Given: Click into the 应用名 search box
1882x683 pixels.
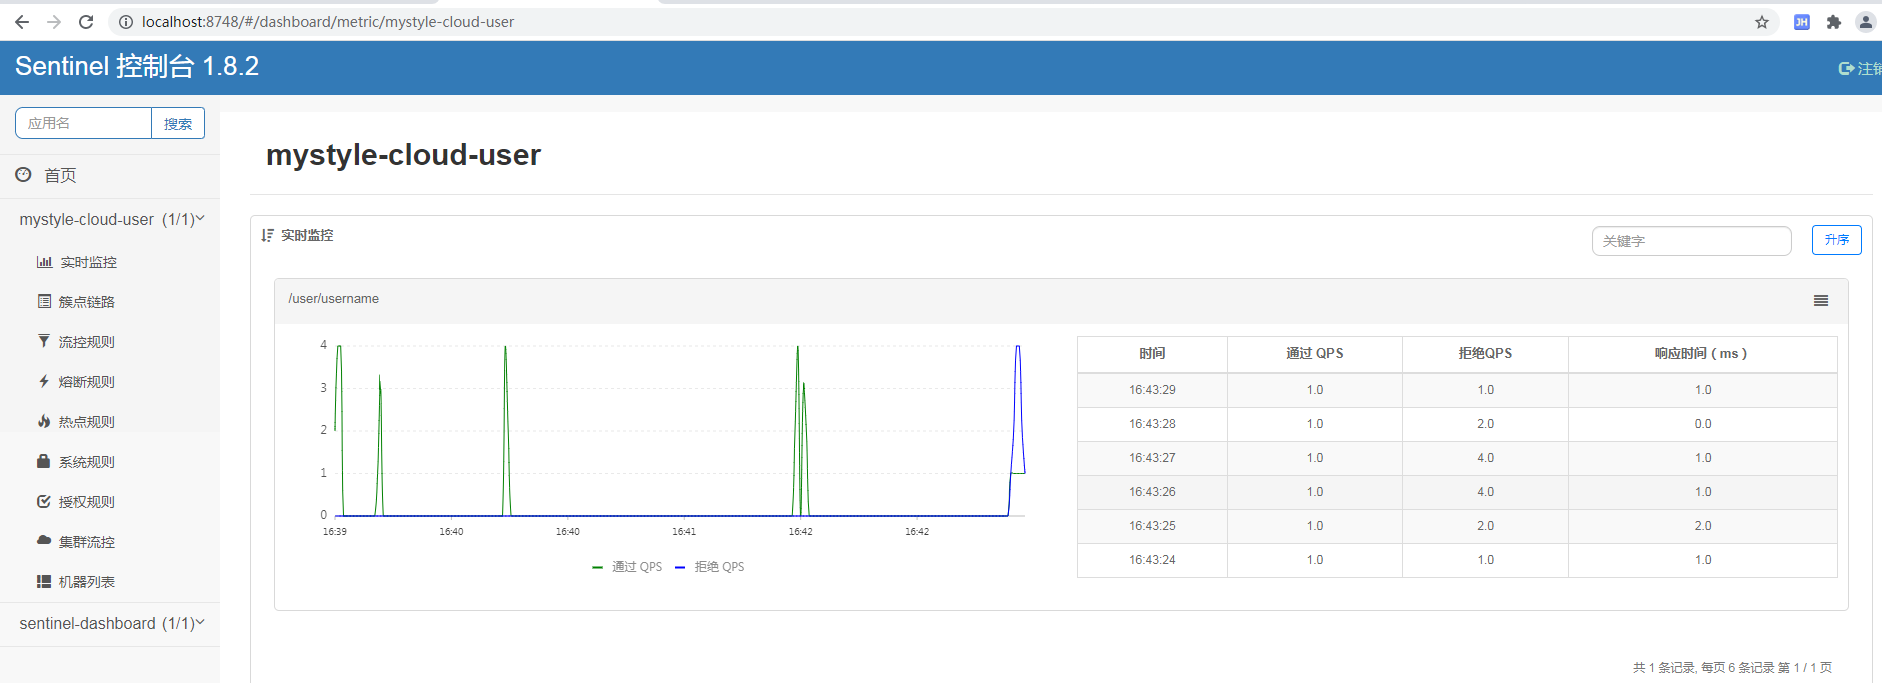Looking at the screenshot, I should (84, 123).
